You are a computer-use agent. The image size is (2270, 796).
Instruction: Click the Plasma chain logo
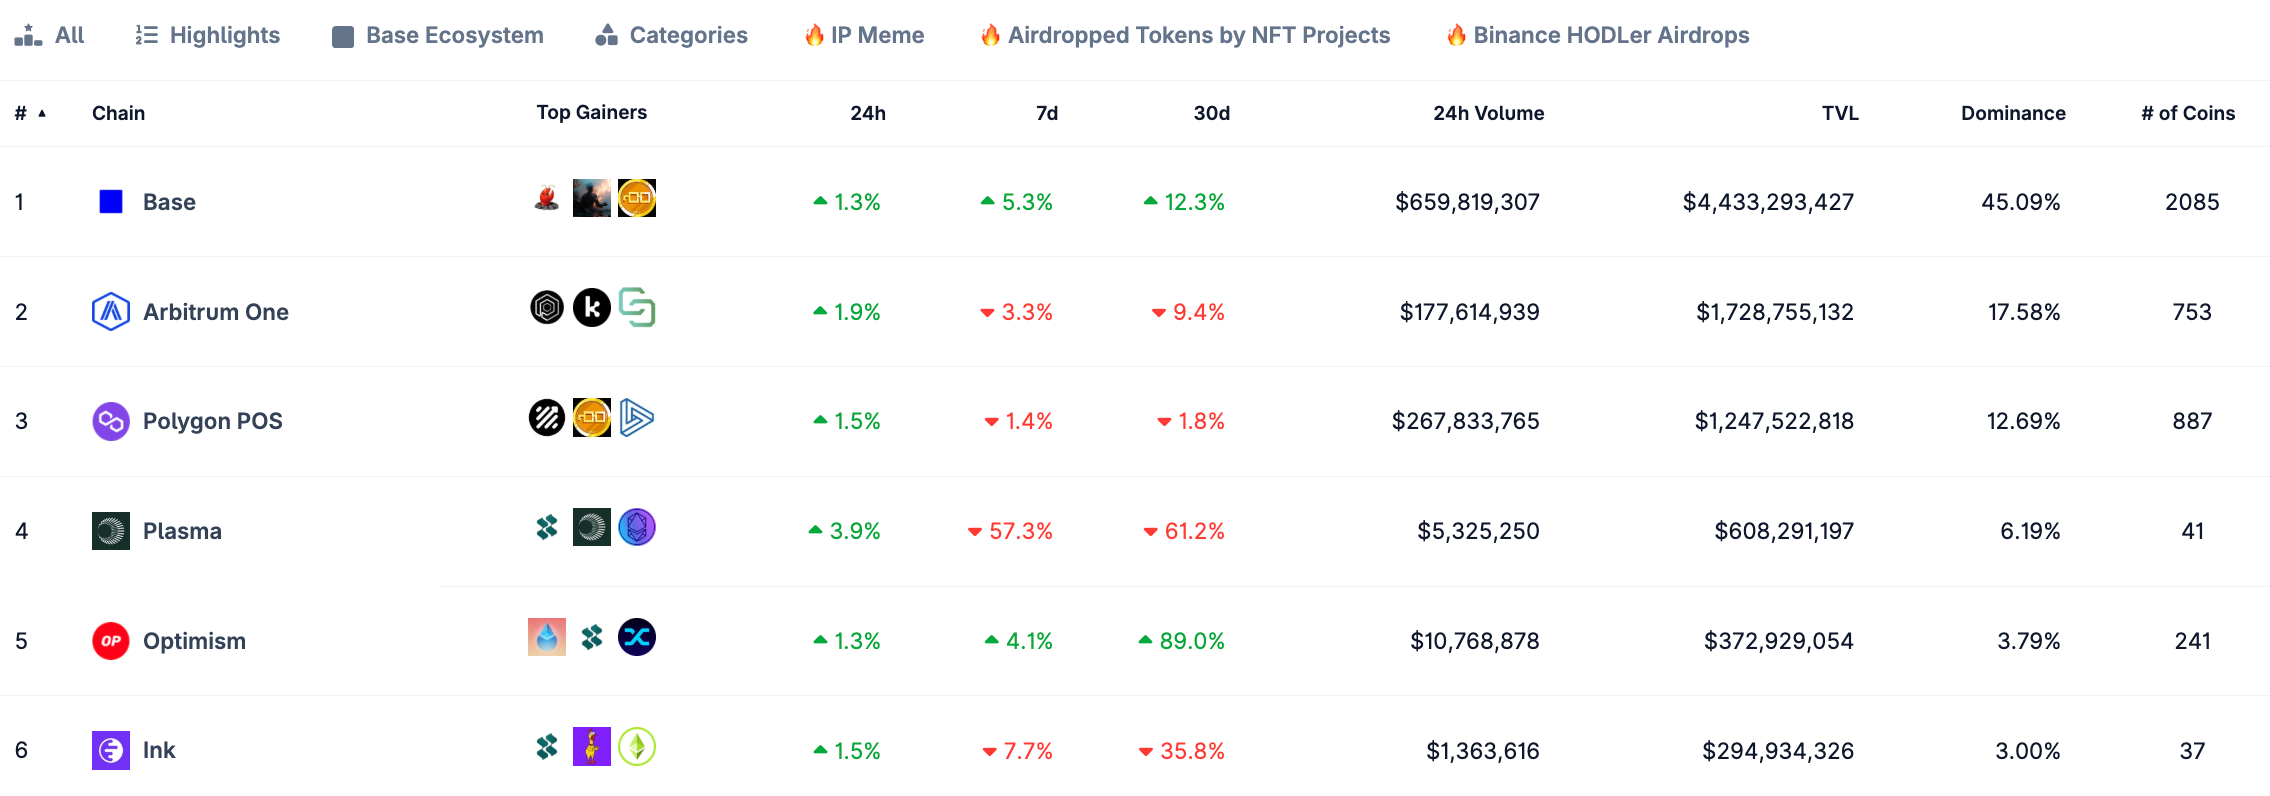[x=111, y=531]
